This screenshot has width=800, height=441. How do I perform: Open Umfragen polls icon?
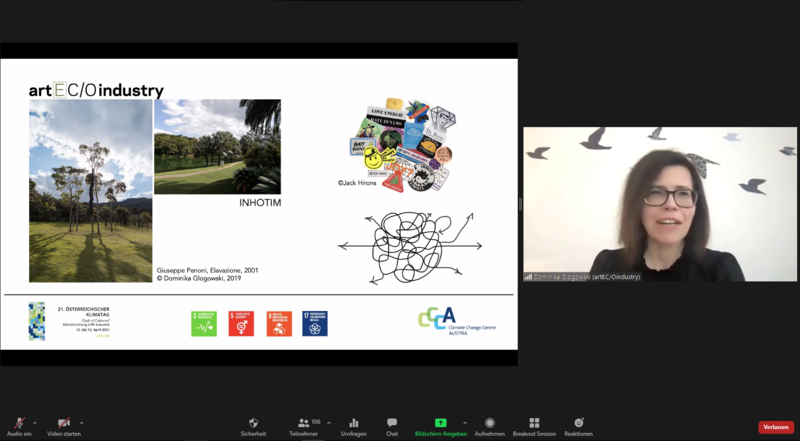click(353, 426)
